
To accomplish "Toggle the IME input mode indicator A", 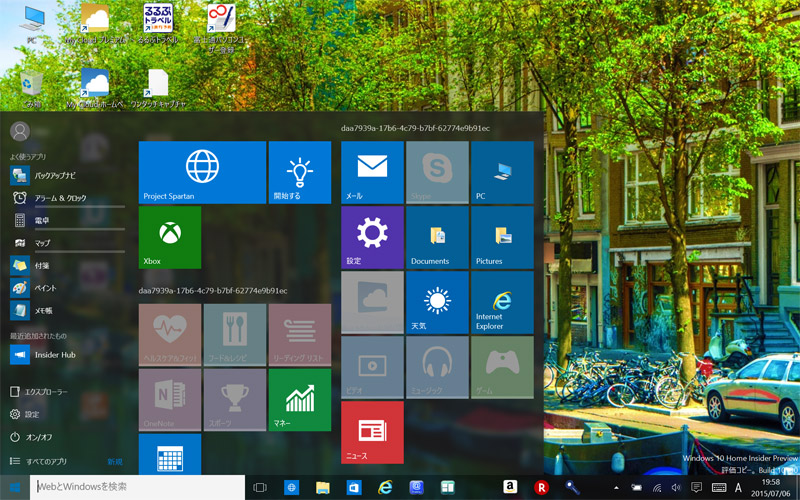I will 738,487.
